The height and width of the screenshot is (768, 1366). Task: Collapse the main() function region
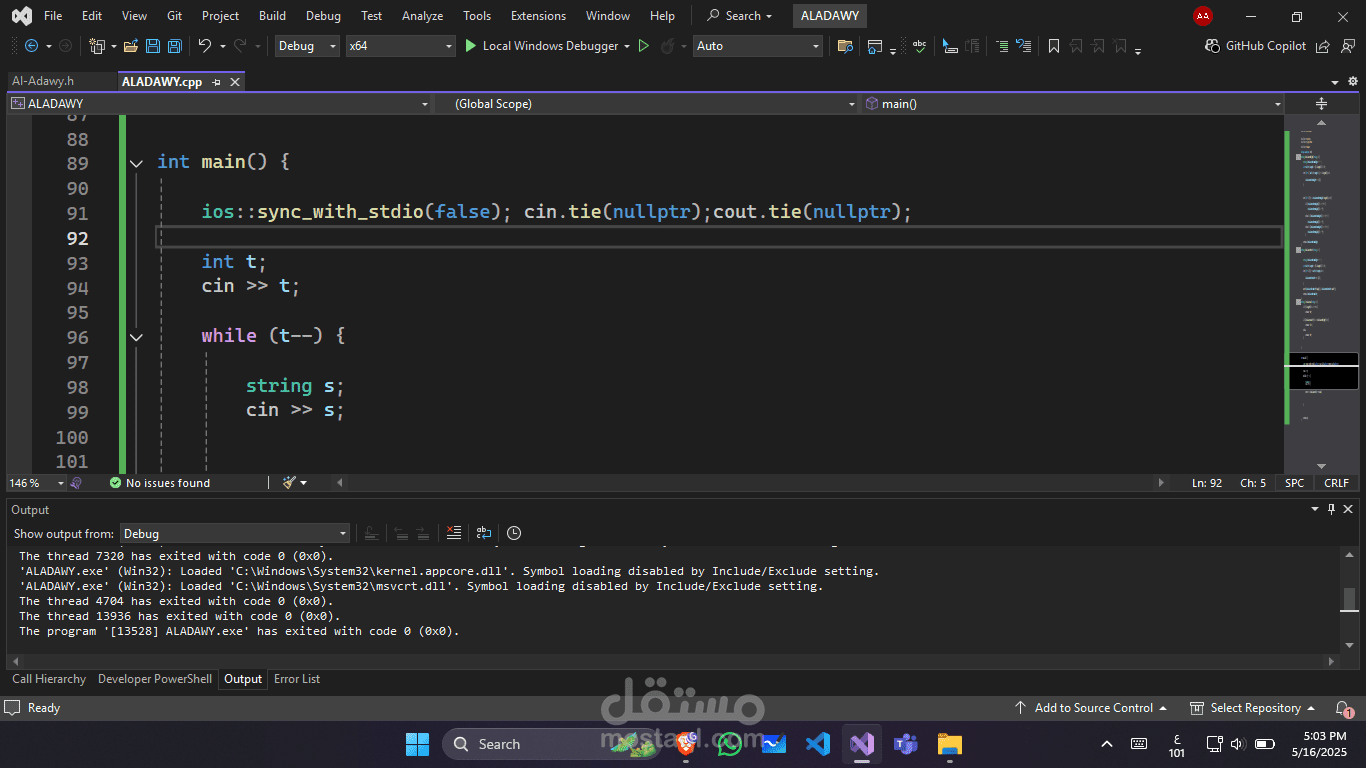tap(136, 163)
